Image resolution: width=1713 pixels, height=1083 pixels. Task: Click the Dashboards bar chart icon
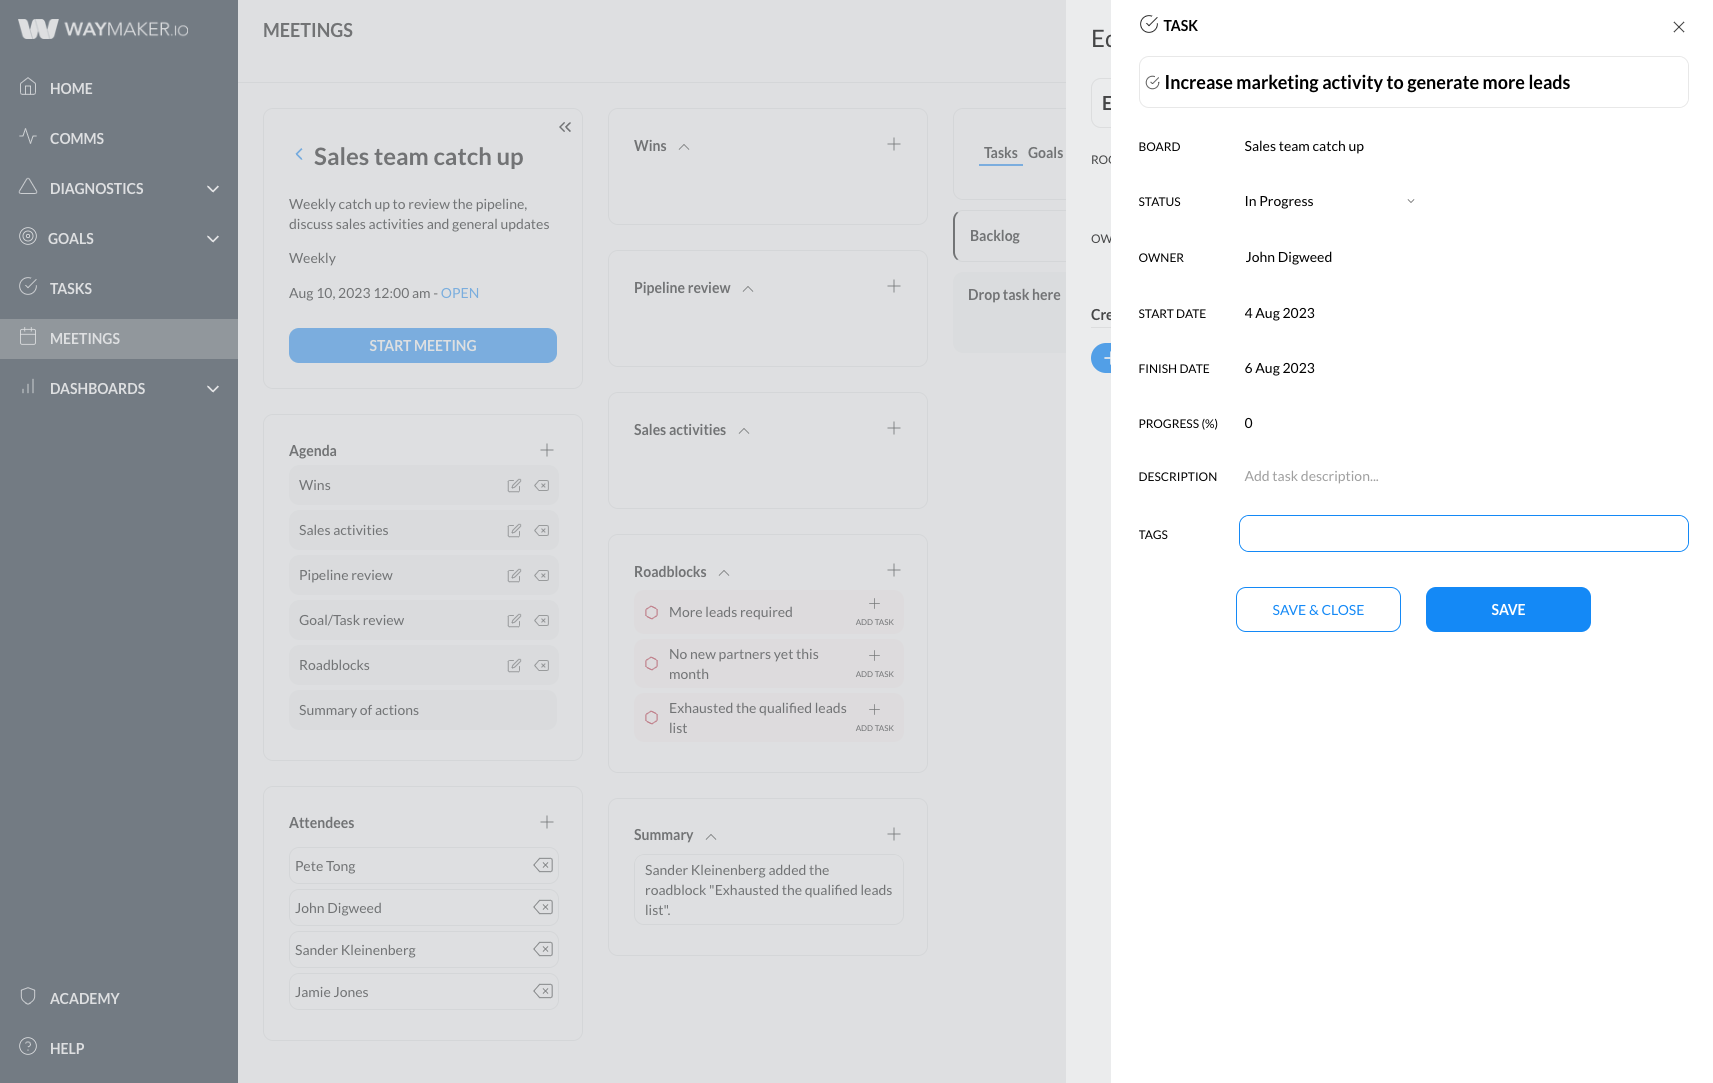coord(28,386)
